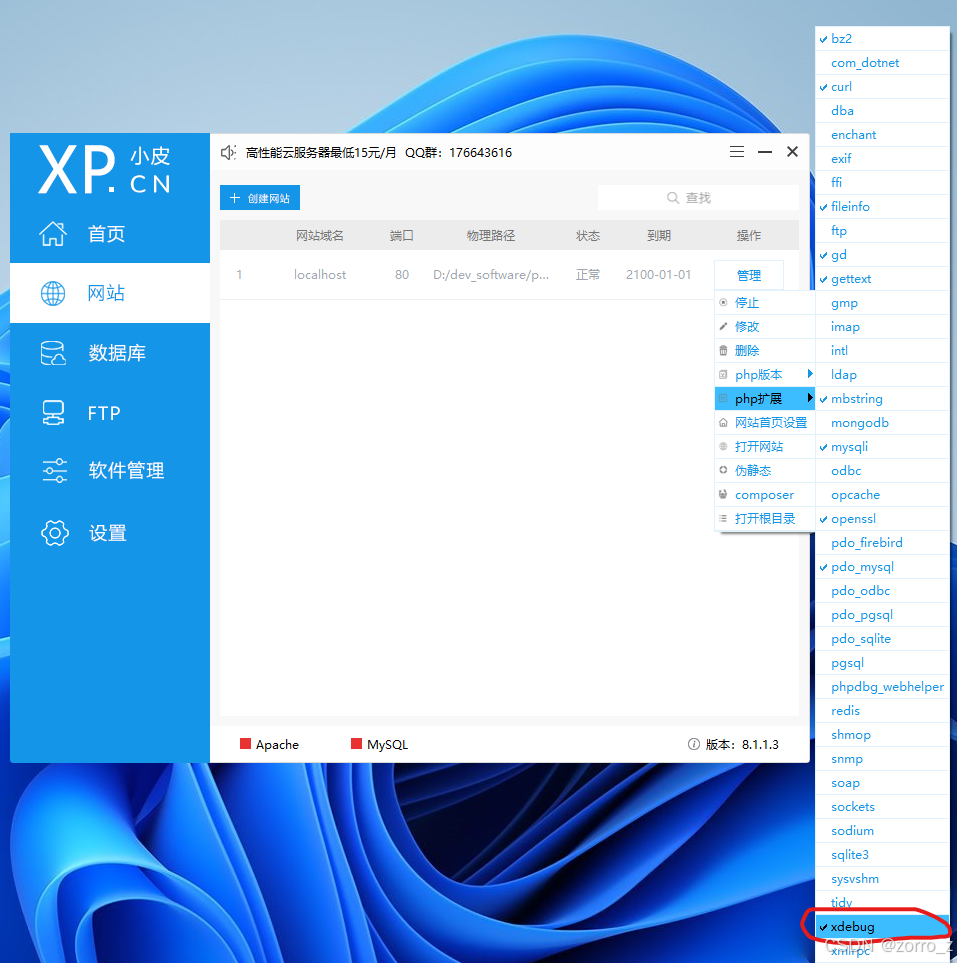
Task: Choose 网站首页设置 menu entry
Action: pos(765,423)
